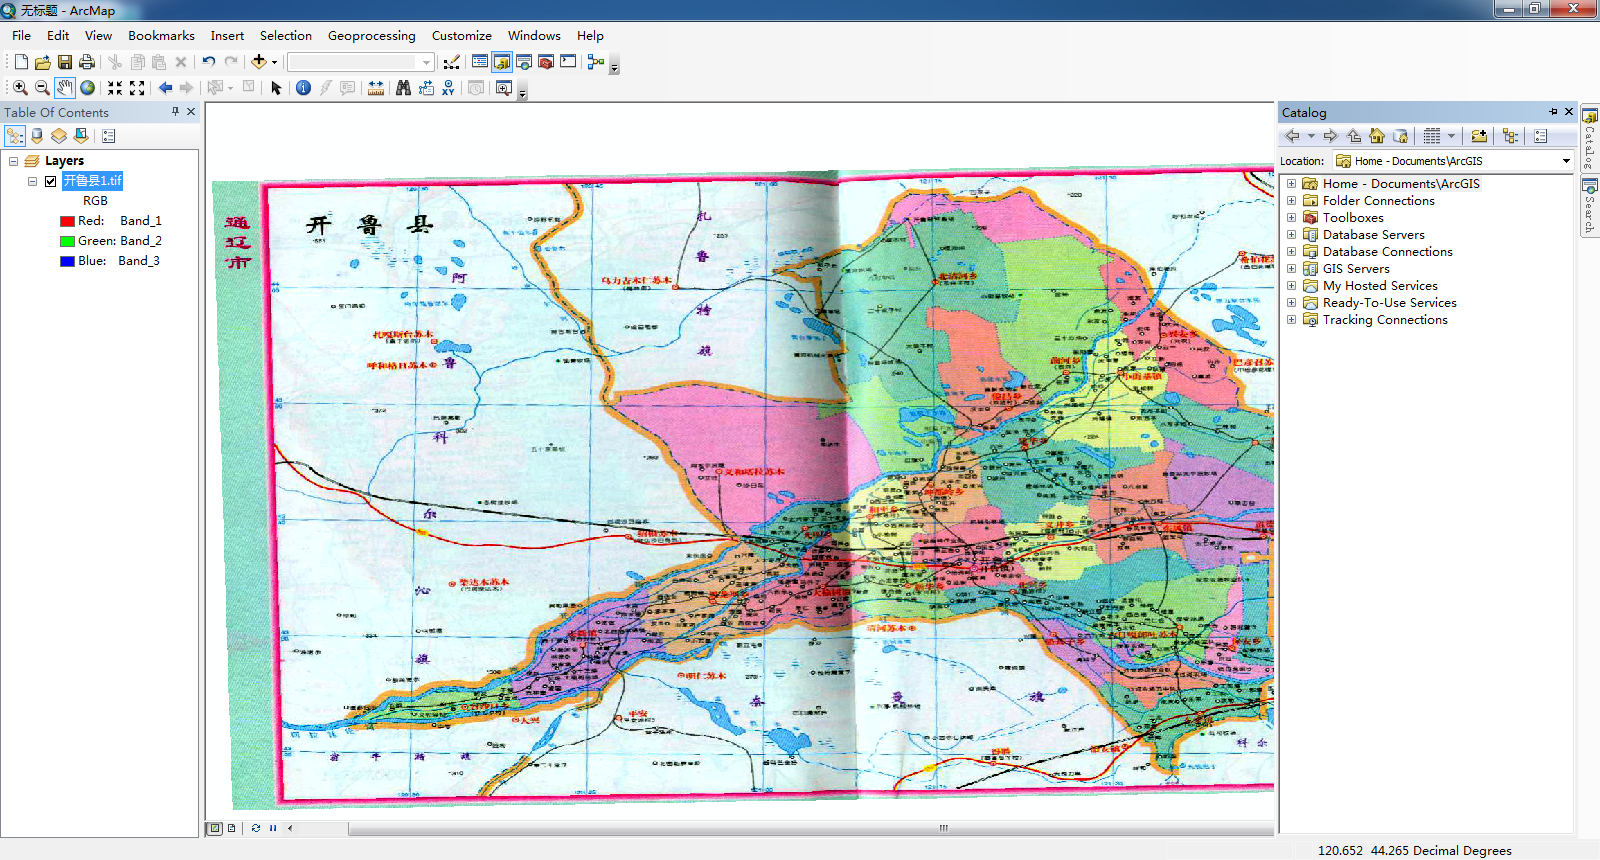Viewport: 1600px width, 860px height.
Task: Click the red Band_1 color swatch
Action: pyautogui.click(x=67, y=221)
